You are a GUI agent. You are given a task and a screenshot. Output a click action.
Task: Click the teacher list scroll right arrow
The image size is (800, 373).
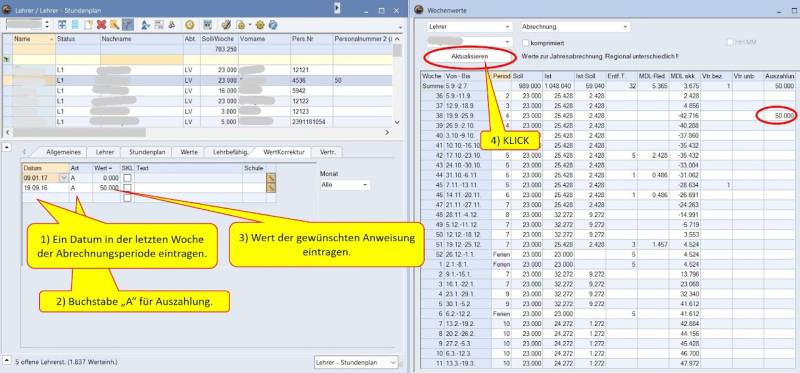pyautogui.click(x=387, y=133)
